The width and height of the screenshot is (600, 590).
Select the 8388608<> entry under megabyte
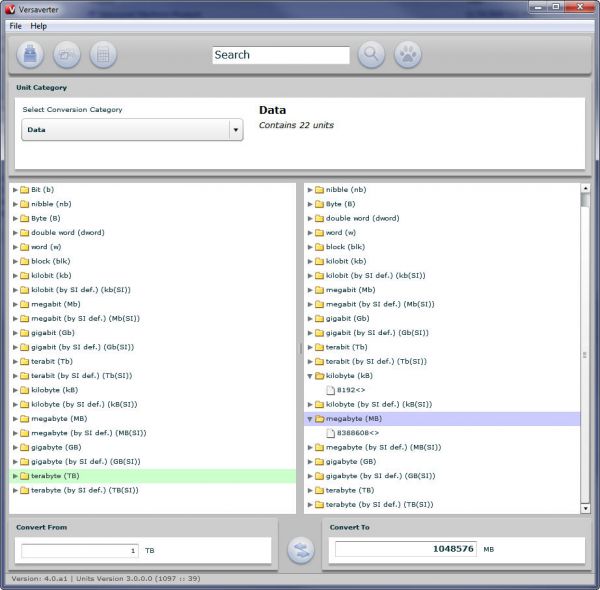click(x=358, y=433)
